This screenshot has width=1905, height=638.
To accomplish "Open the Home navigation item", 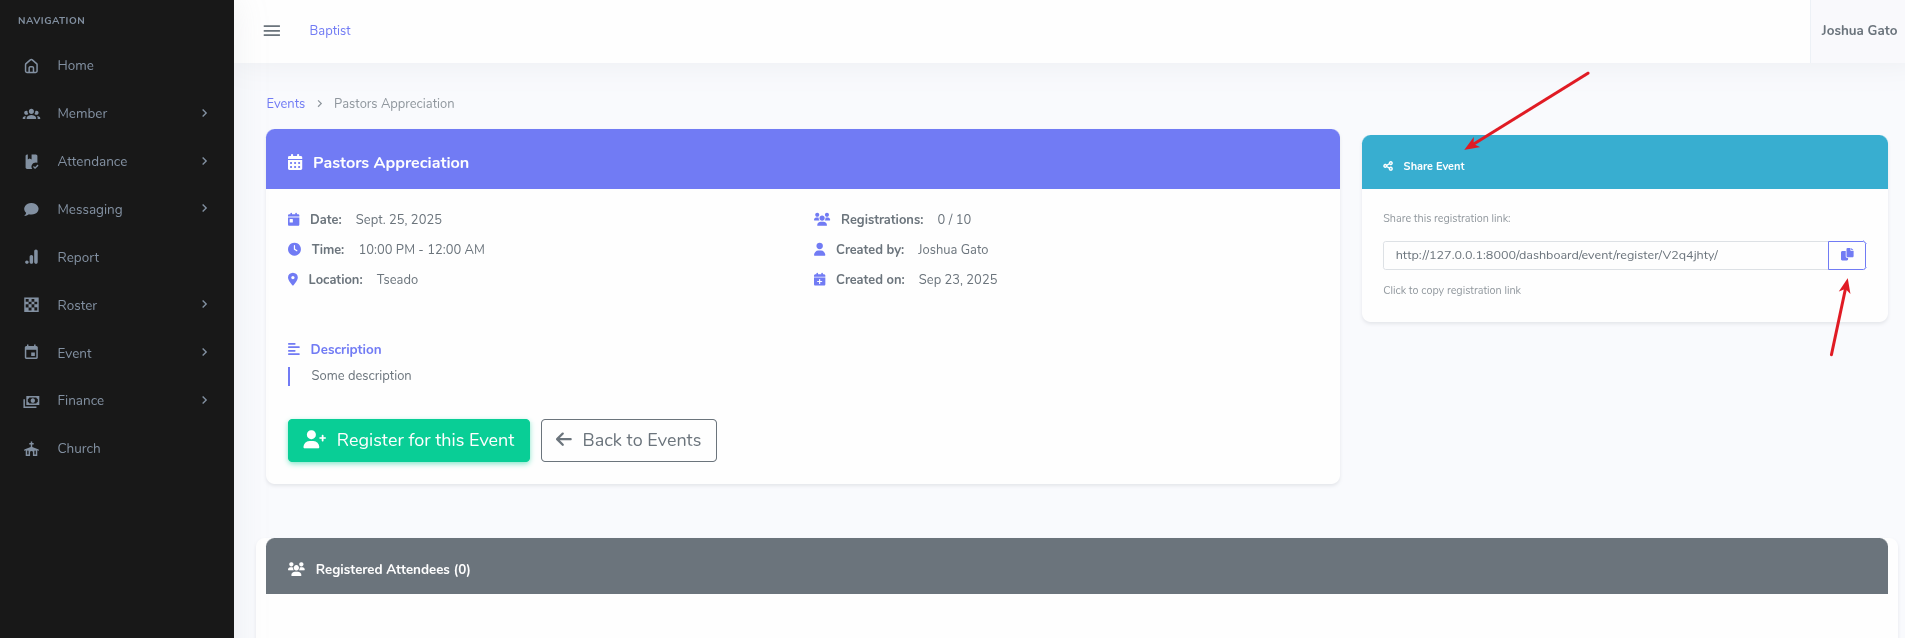I will pyautogui.click(x=76, y=66).
